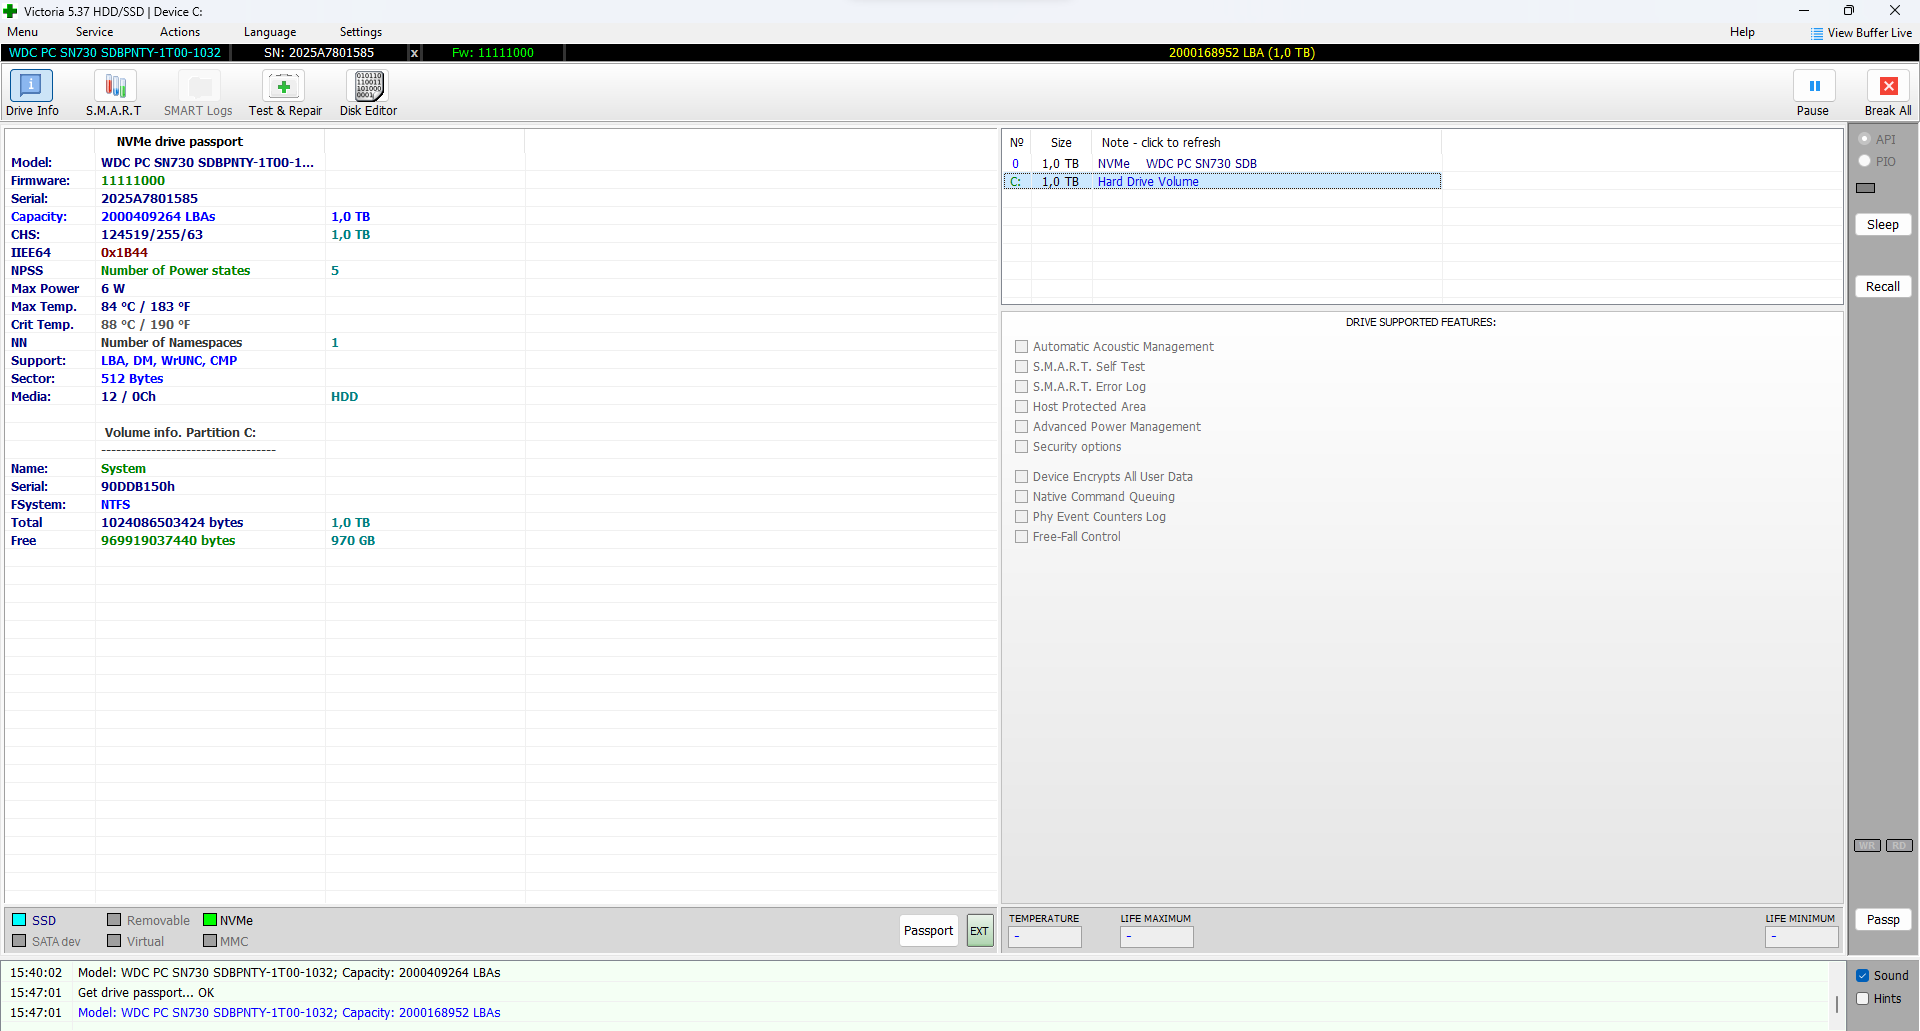This screenshot has width=1920, height=1031.
Task: Click the LIFE MINIMUM value field
Action: click(1802, 937)
